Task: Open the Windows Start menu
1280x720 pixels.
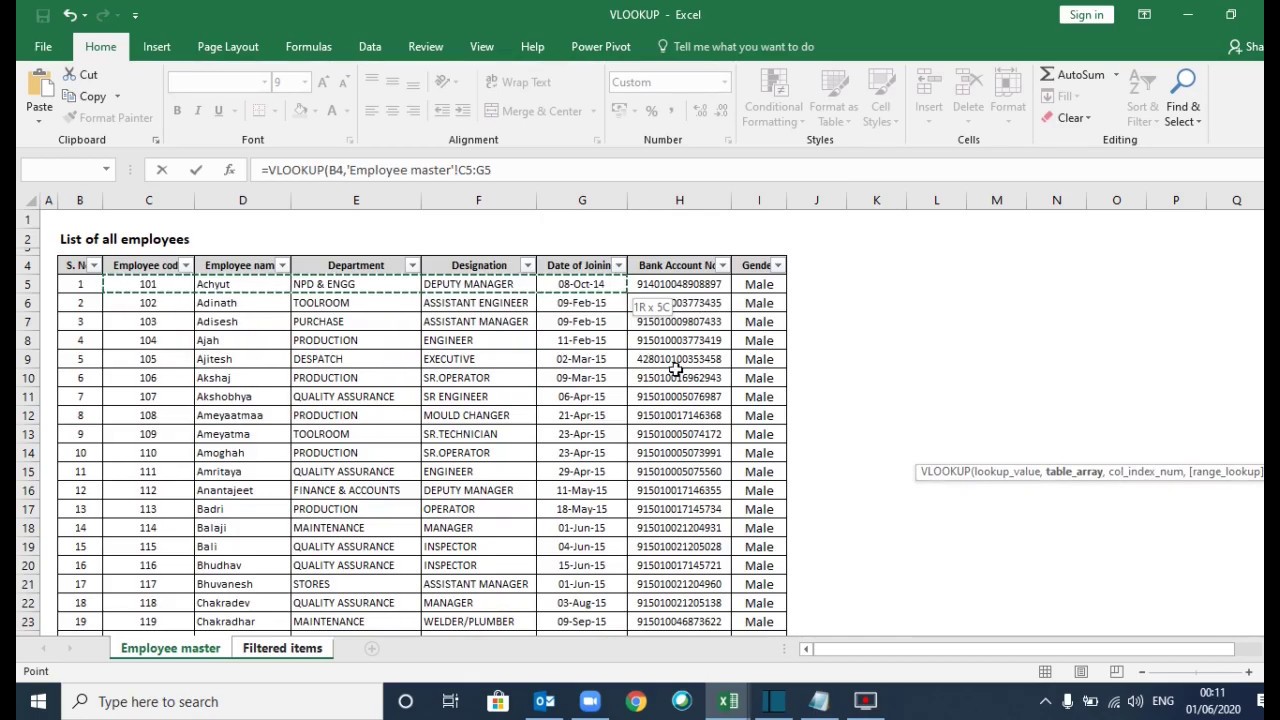Action: tap(38, 701)
